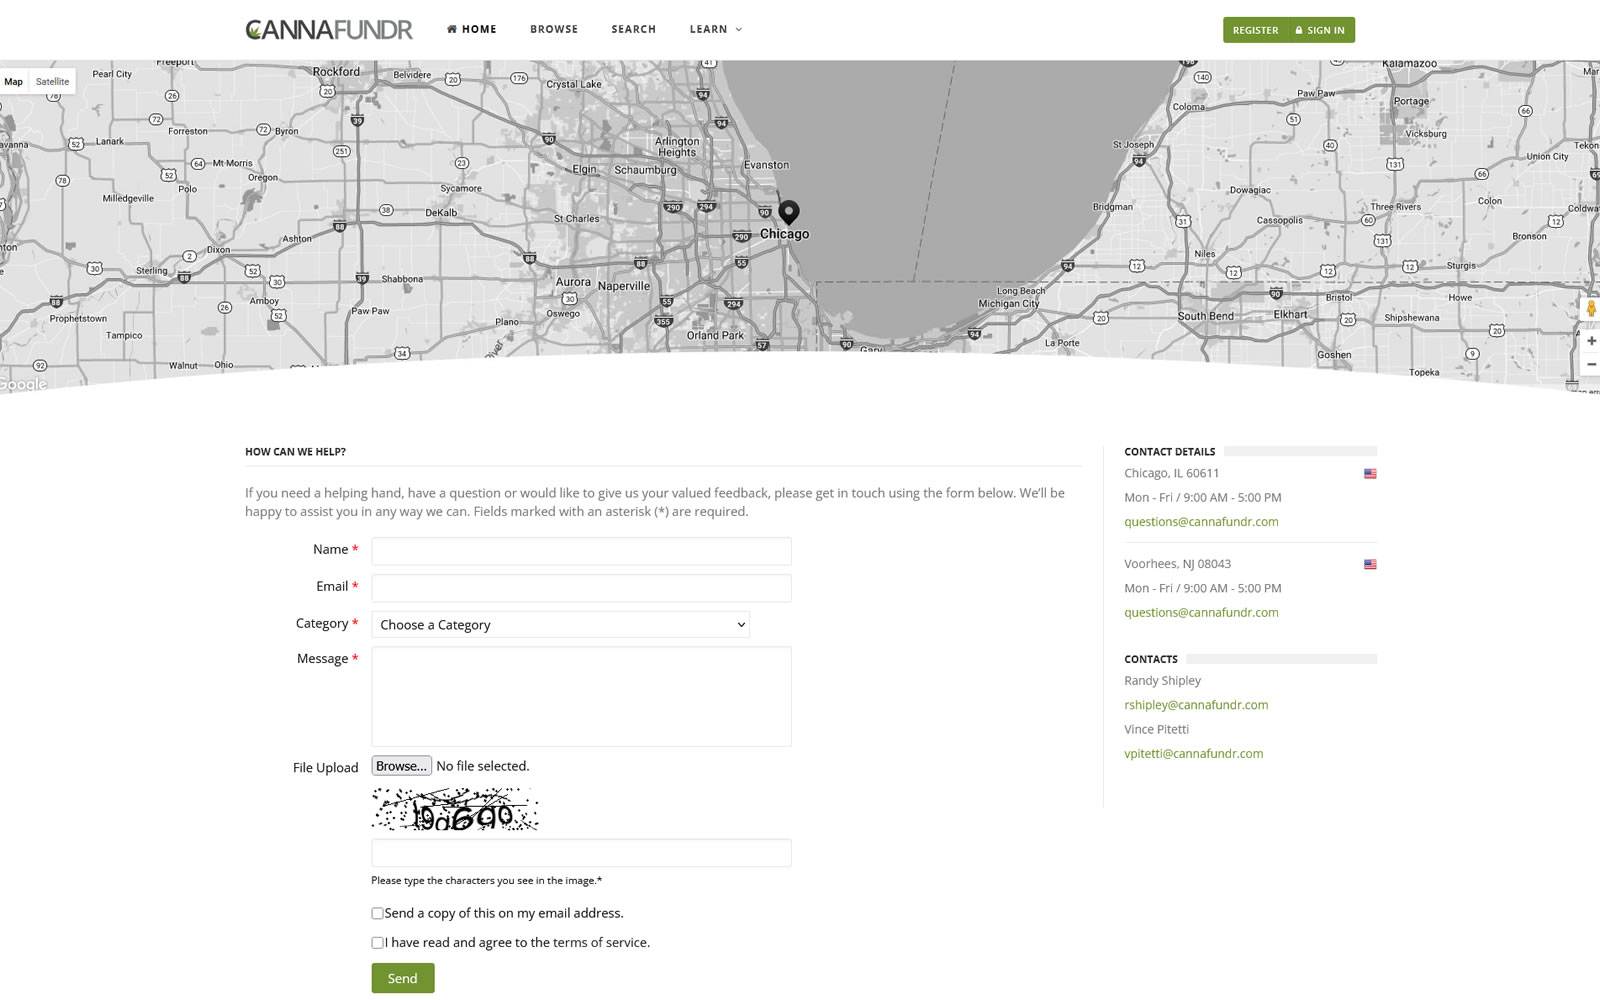Click Rockford label on the map
The height and width of the screenshot is (1000, 1600).
[x=336, y=72]
